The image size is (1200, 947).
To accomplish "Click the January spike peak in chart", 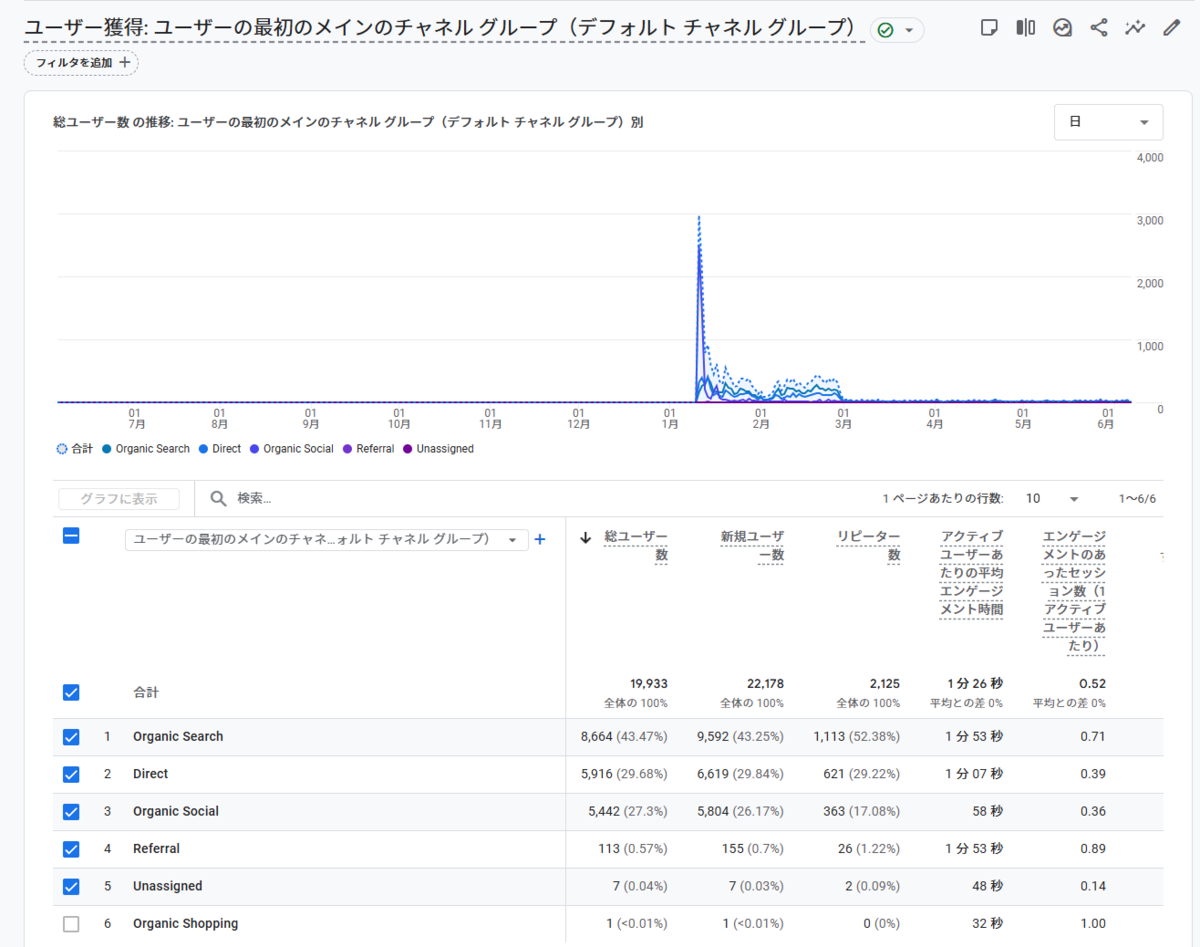I will coord(698,218).
